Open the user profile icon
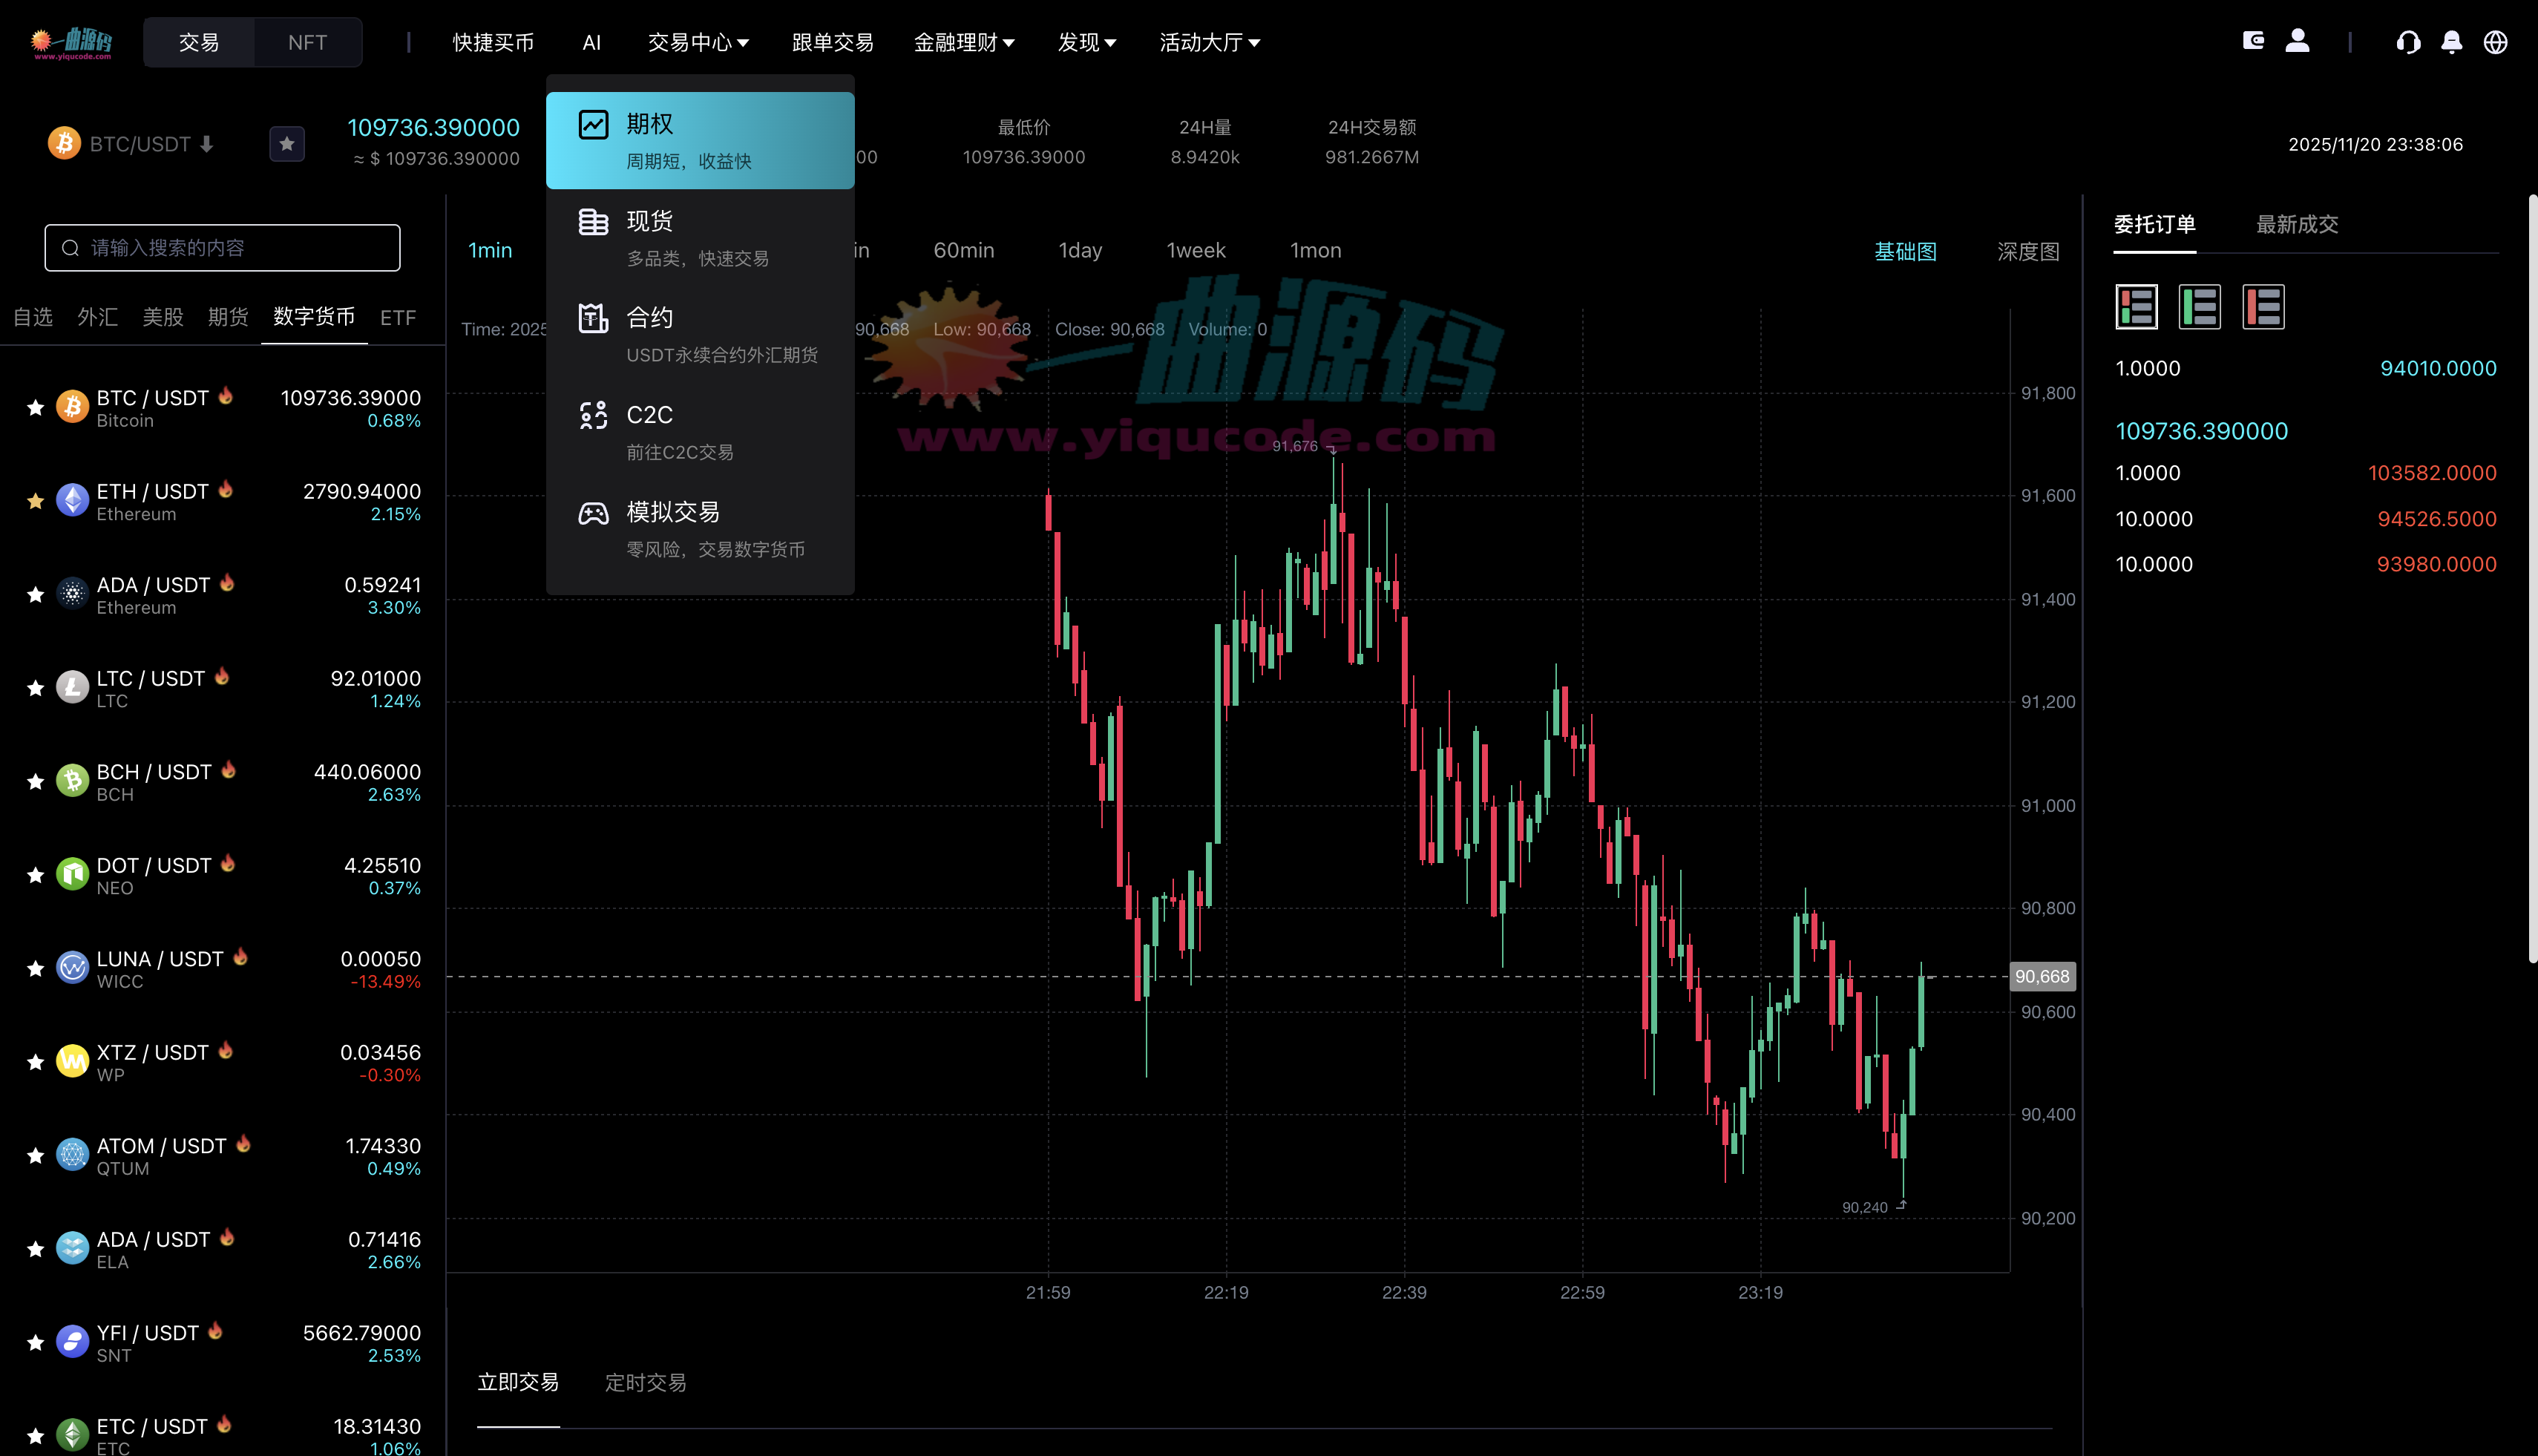This screenshot has width=2538, height=1456. pos(2297,41)
